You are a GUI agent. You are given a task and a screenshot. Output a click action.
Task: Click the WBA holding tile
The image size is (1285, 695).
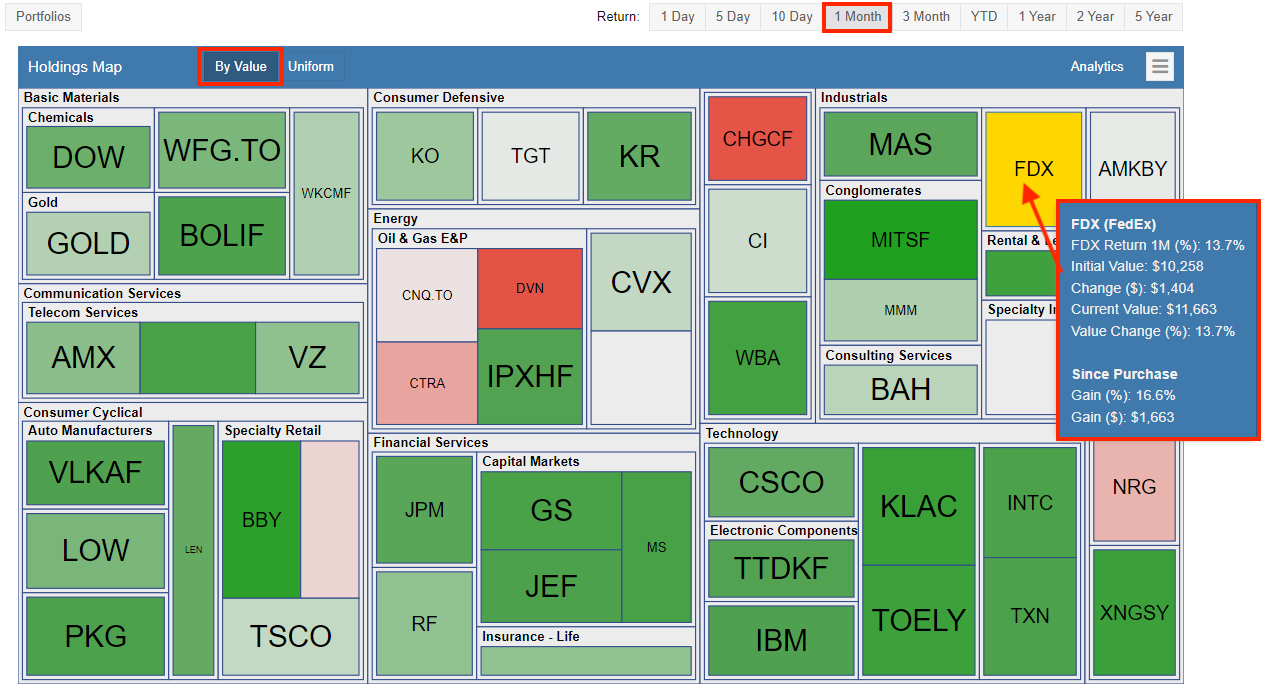[x=757, y=358]
